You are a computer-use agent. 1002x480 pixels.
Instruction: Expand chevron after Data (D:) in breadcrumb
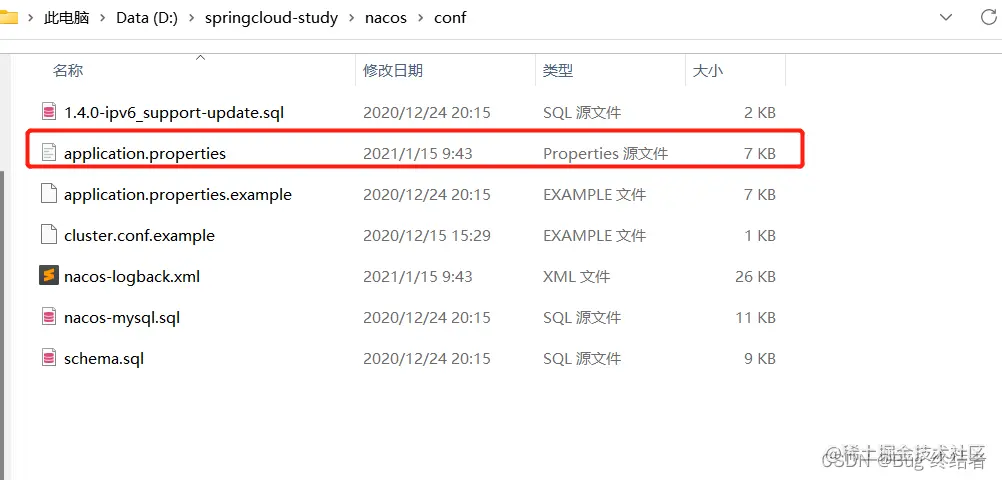(191, 18)
